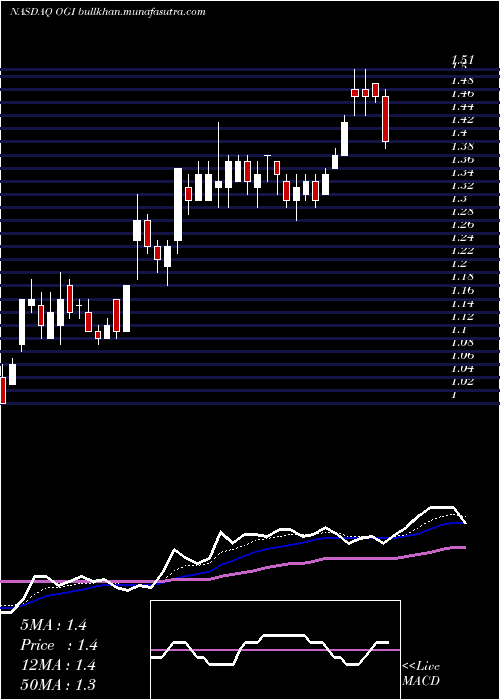This screenshot has width=500, height=700.
Task: Click the 1.24 price axis label
Action: (462, 238)
